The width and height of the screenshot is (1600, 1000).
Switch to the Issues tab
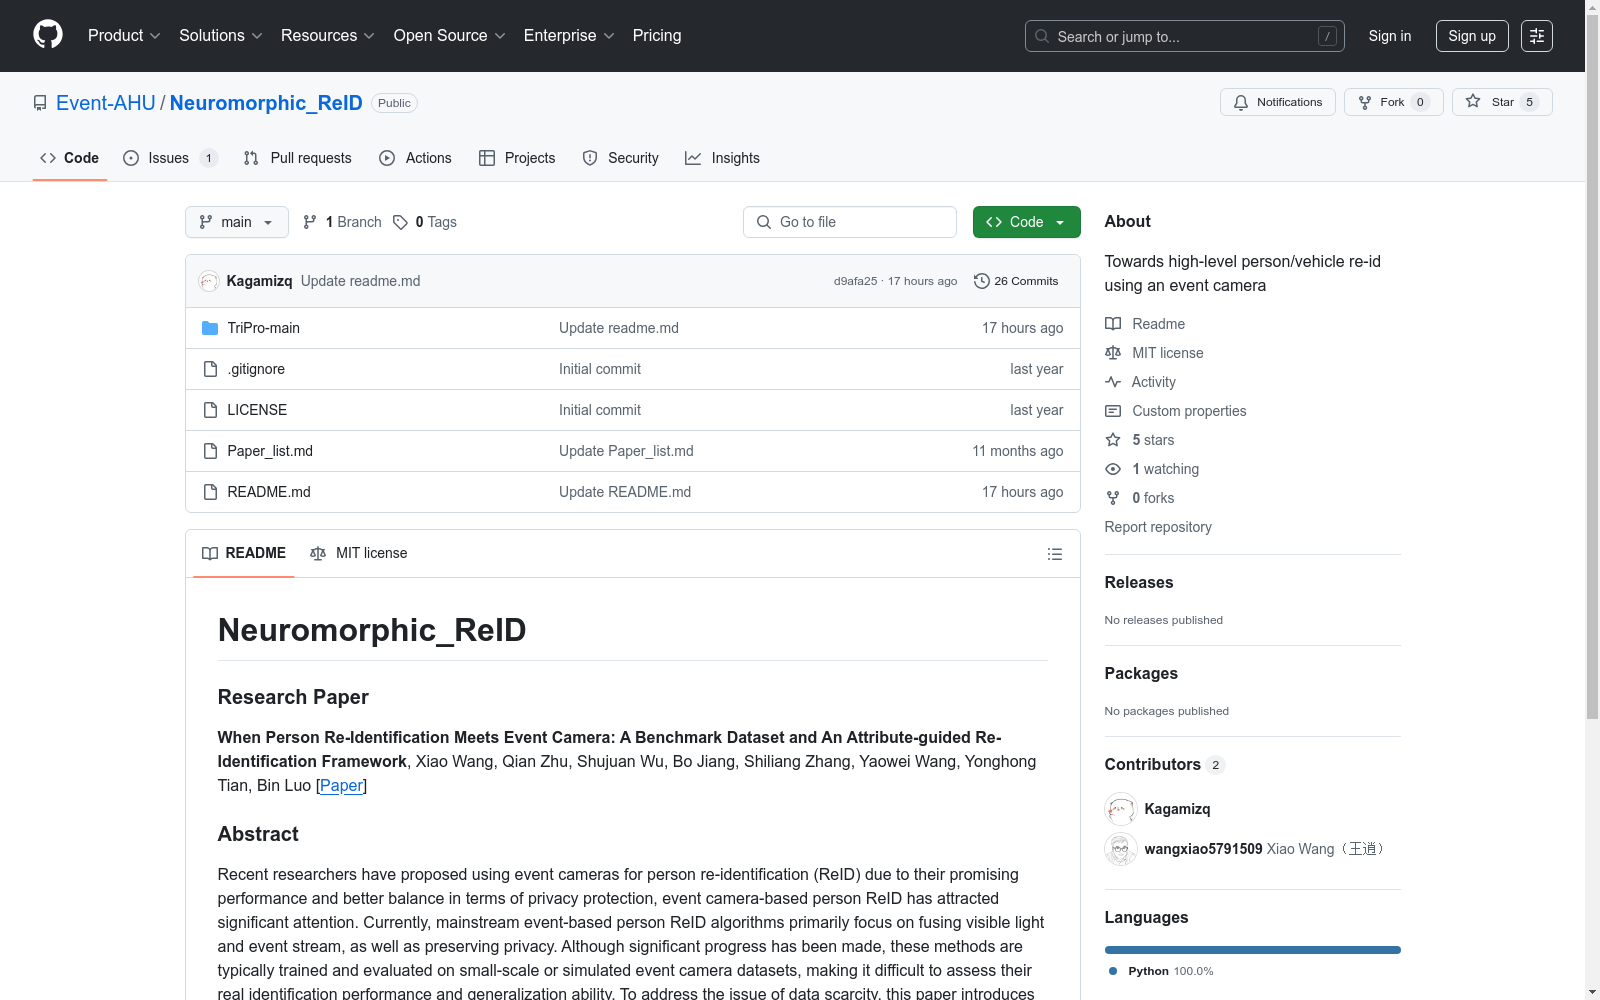coord(170,158)
